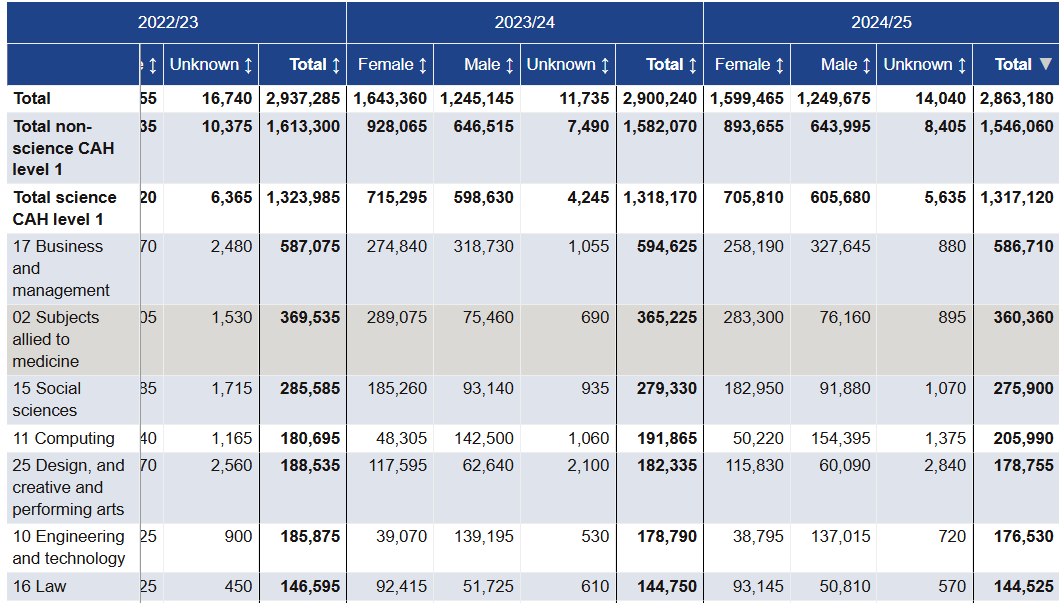Screen dimensions: 1059x603
Task: Select the '17 Business and management' row label
Action: [x=61, y=268]
